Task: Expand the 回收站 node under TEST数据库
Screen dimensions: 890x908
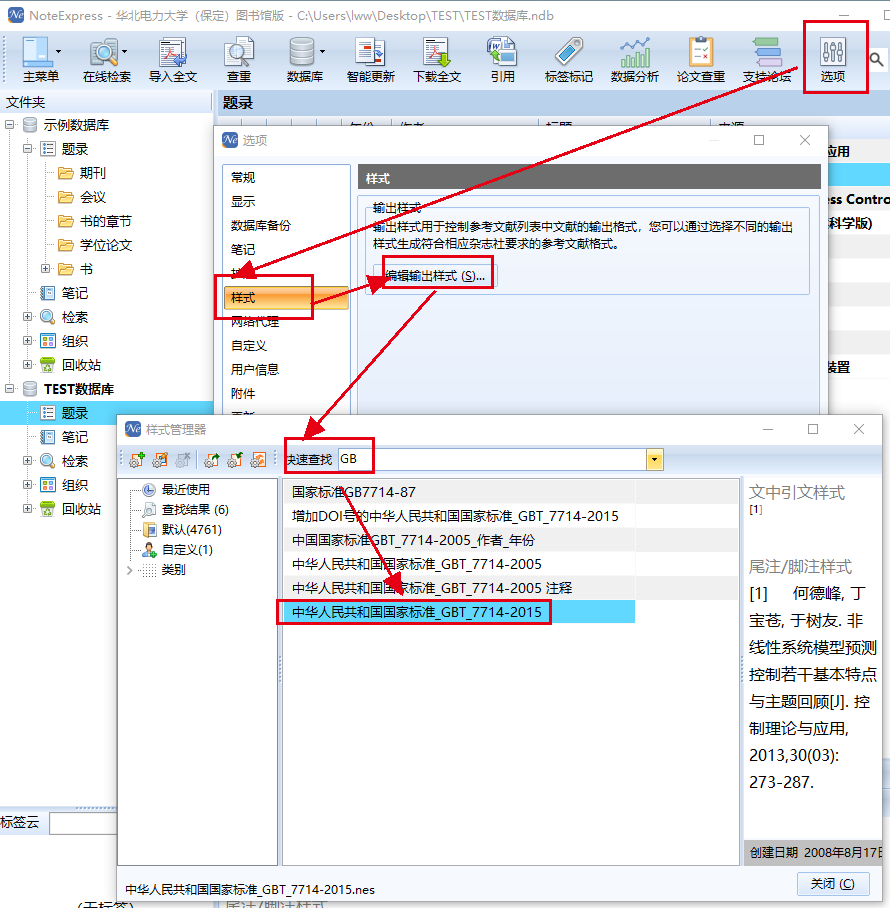Action: coord(27,508)
